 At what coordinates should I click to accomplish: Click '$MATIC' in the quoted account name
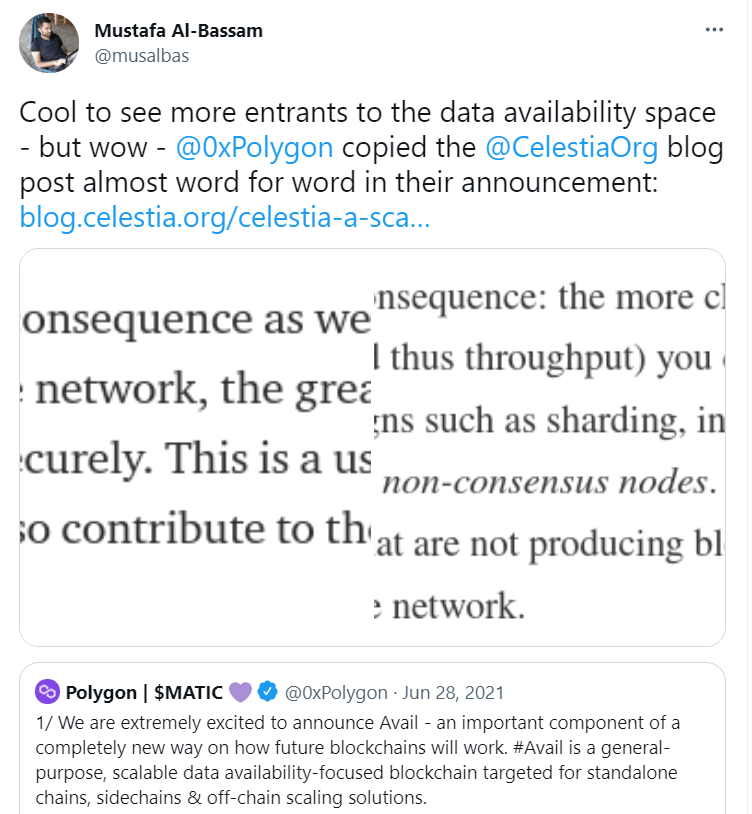(194, 692)
